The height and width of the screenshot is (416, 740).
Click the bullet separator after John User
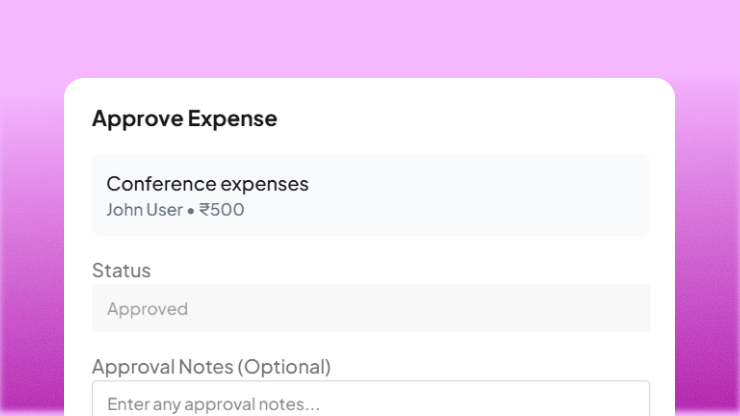pos(190,211)
